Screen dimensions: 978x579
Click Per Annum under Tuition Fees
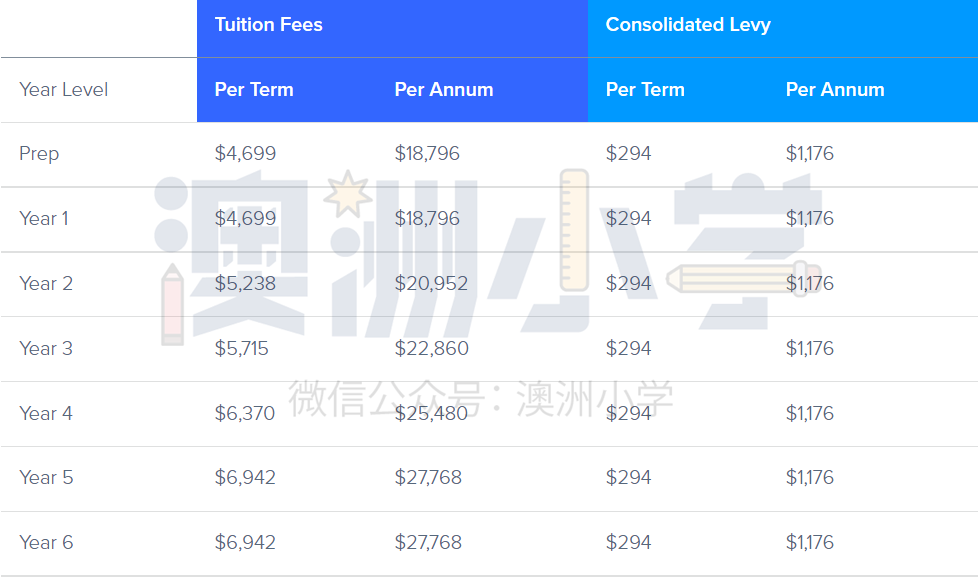(443, 90)
